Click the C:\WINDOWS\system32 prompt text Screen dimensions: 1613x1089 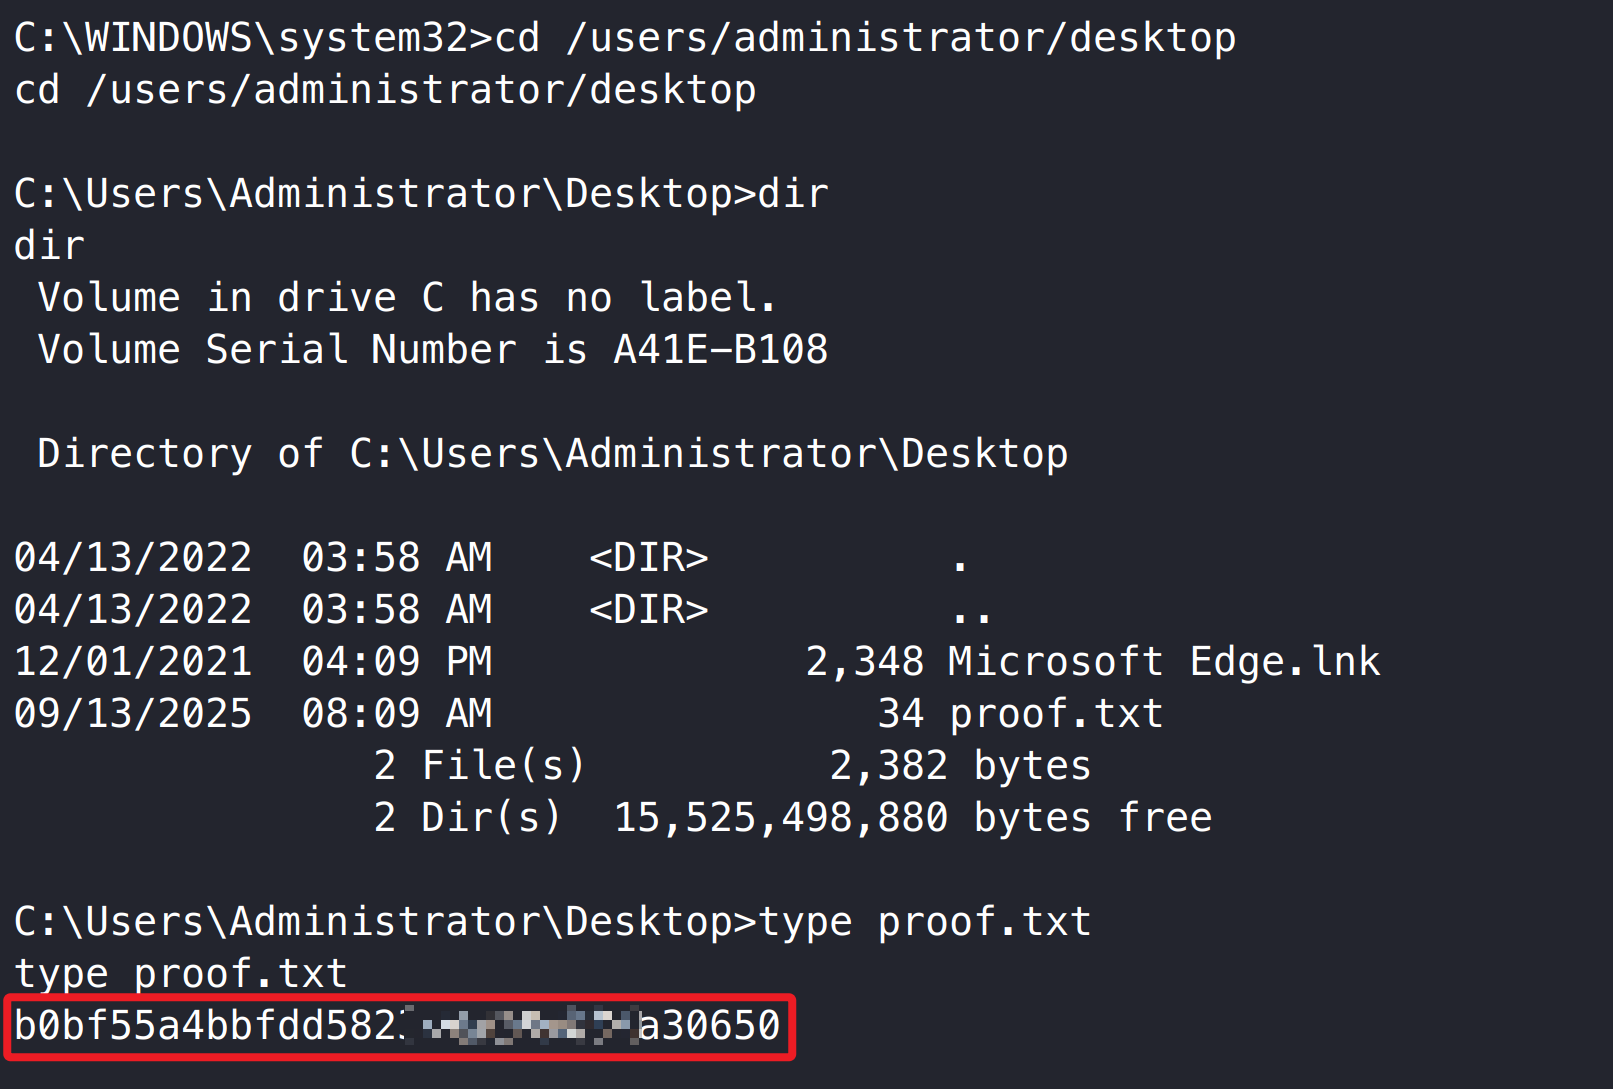[x=240, y=38]
